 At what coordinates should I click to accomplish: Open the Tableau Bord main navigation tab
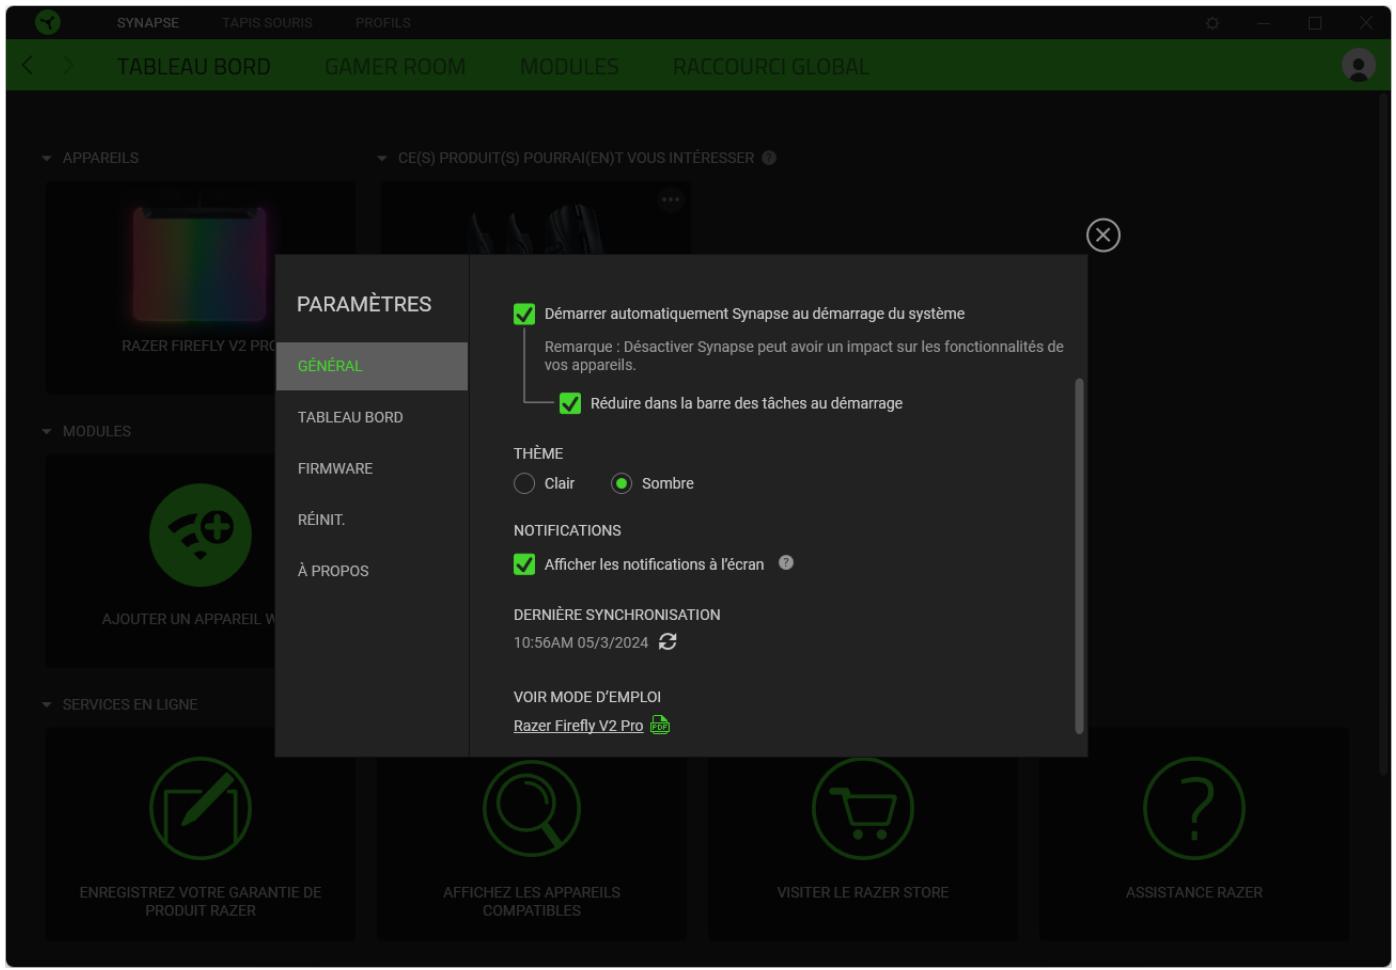(194, 66)
